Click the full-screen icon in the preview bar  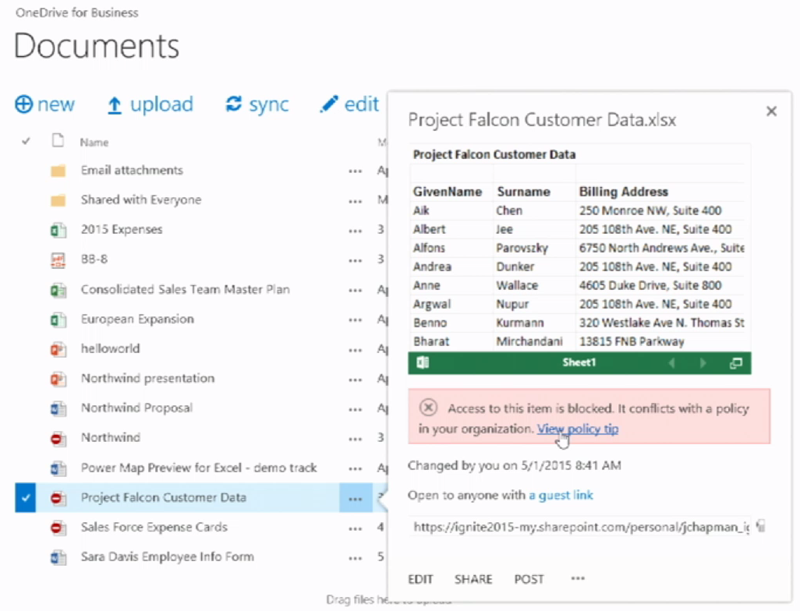coord(737,363)
